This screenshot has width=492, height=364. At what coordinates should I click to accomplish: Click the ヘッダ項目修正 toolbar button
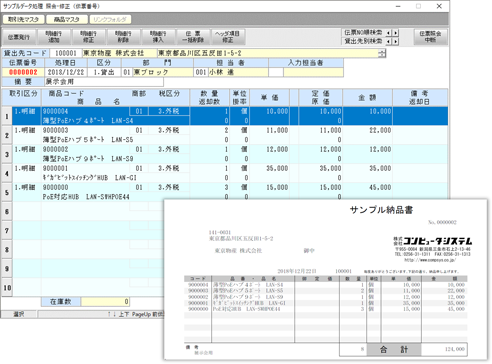(x=228, y=37)
